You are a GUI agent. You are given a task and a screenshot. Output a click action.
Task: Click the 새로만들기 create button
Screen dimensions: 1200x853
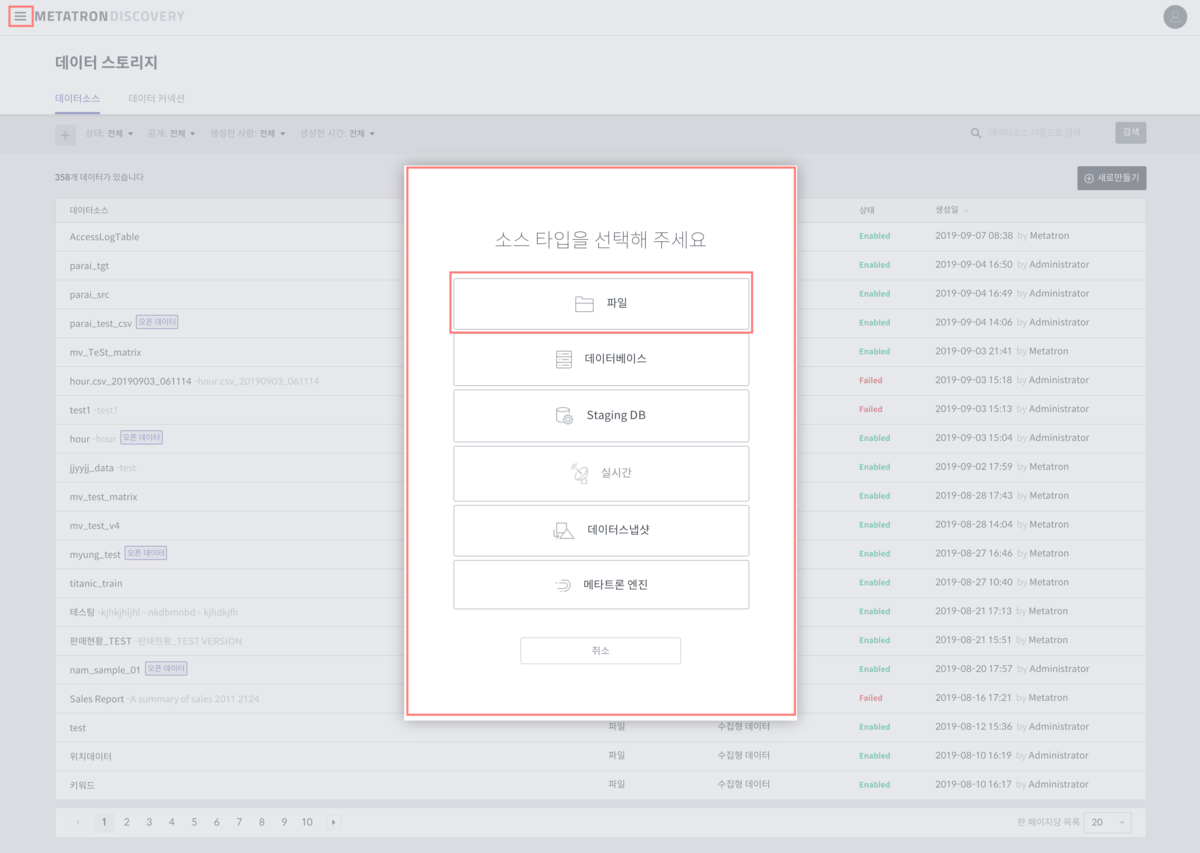(x=1111, y=178)
